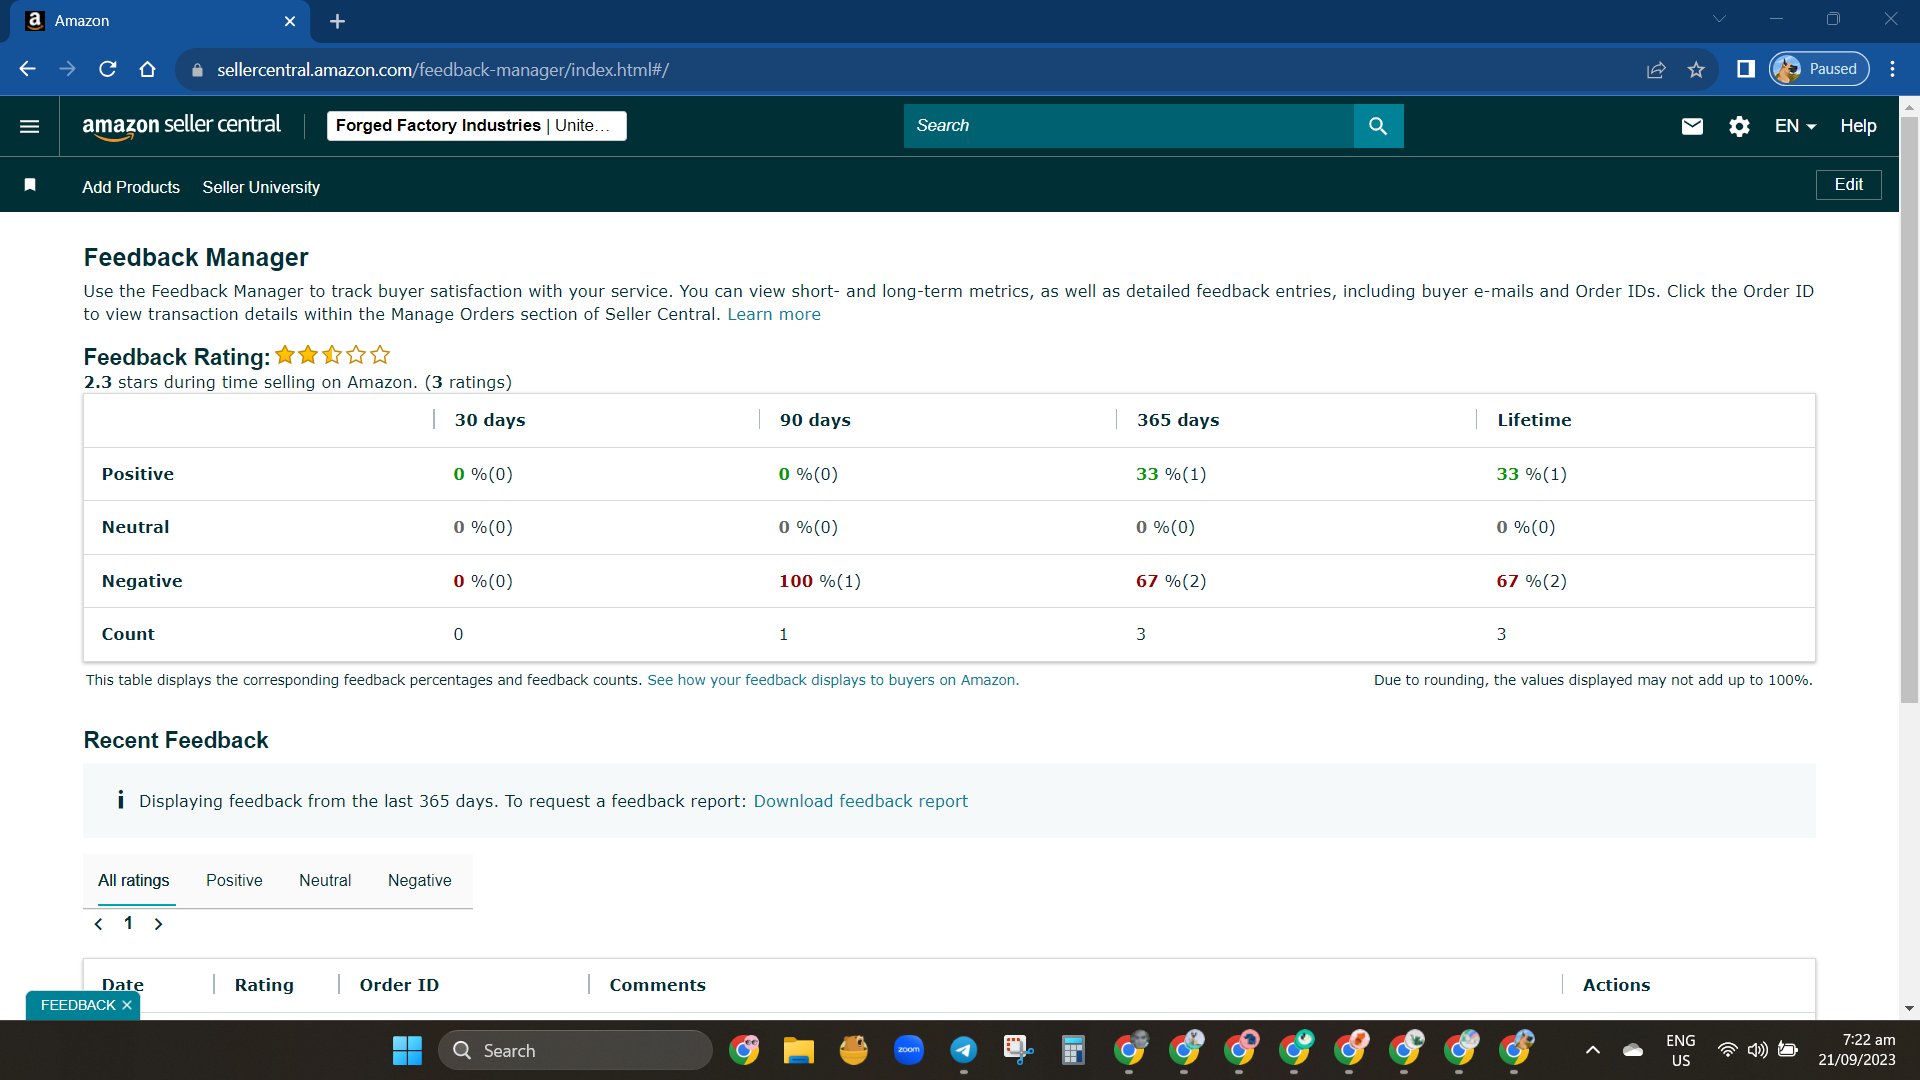
Task: Open Chrome's three-dot menu
Action: (1892, 69)
